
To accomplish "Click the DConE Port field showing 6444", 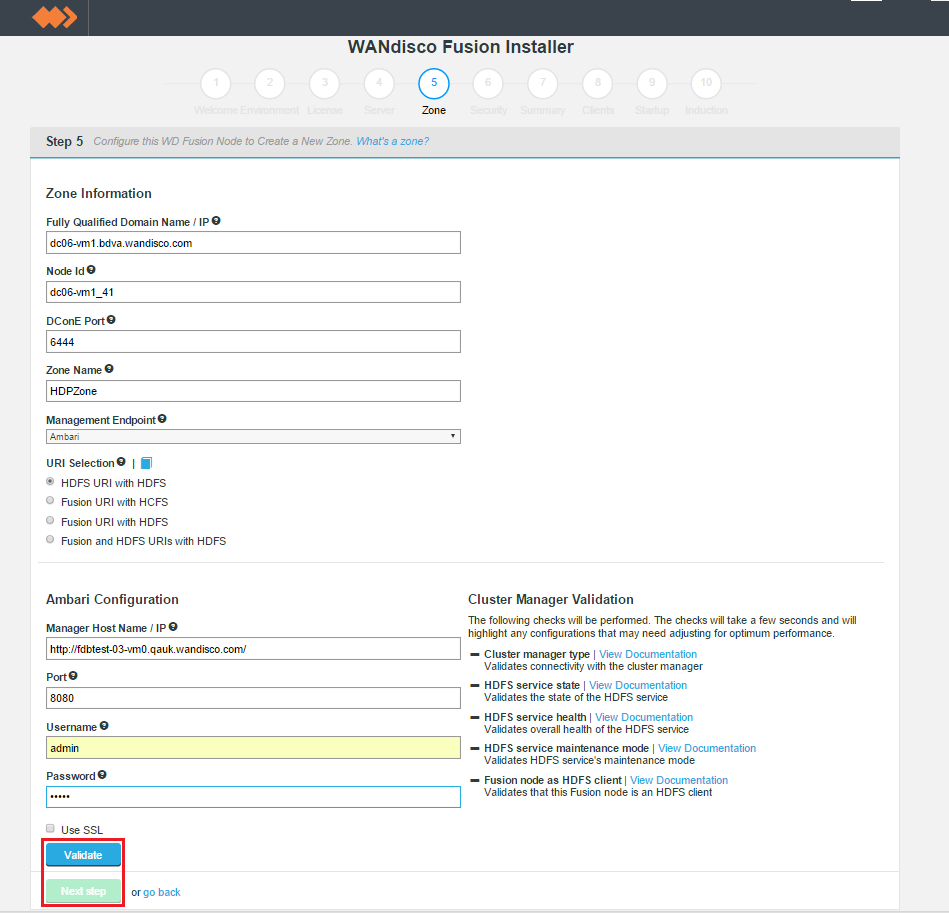I will click(x=253, y=342).
